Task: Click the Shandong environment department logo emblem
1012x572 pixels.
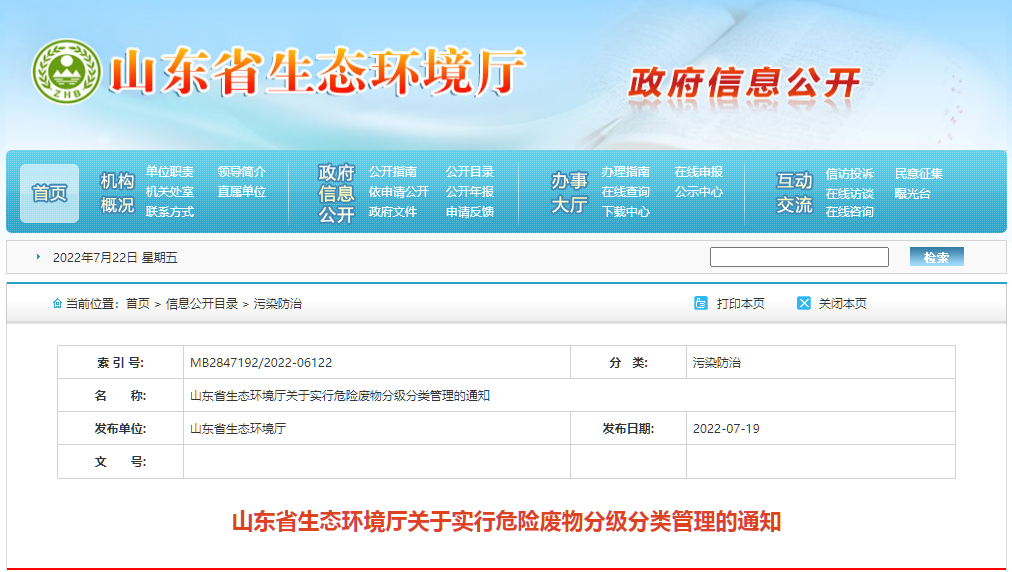Action: 67,73
